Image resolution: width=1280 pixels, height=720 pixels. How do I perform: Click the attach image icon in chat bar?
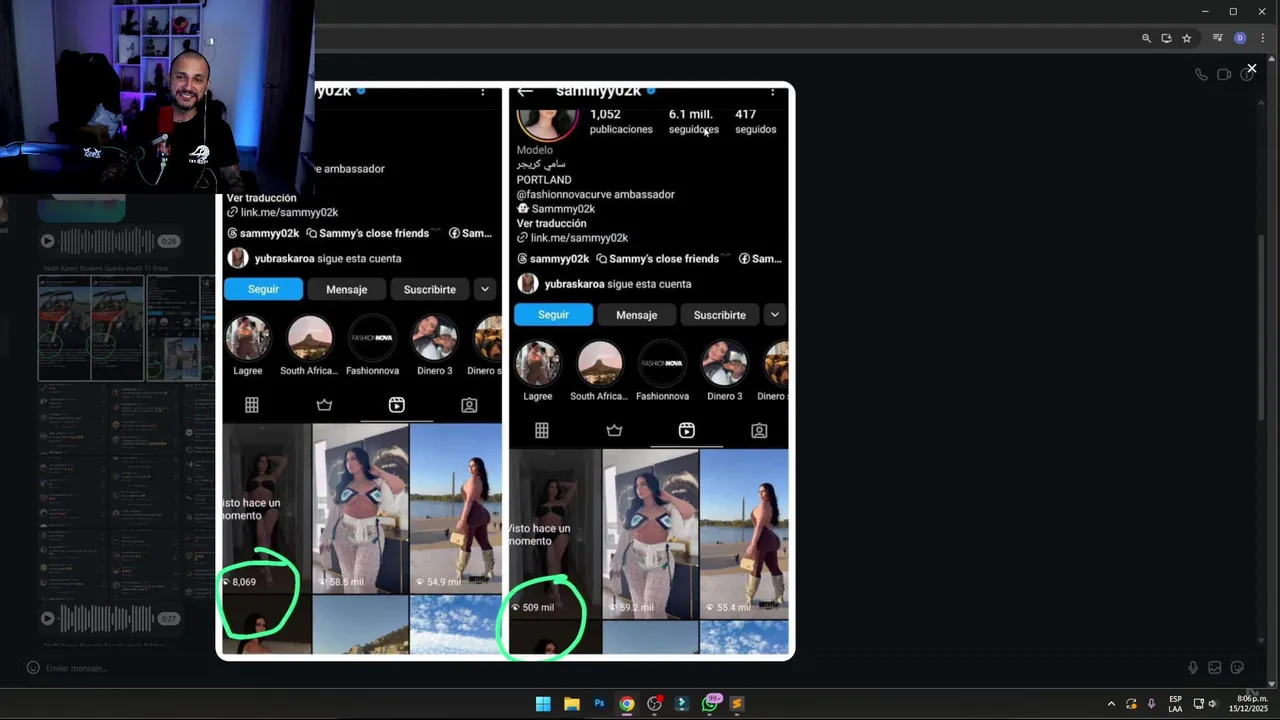[x=1215, y=668]
